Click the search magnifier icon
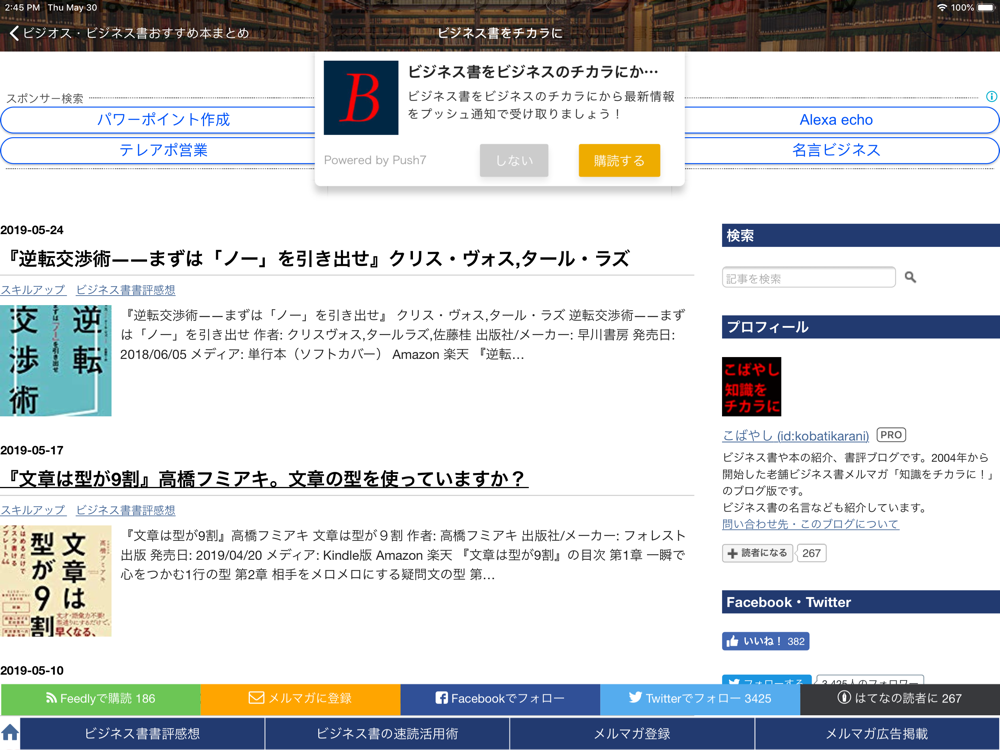Viewport: 1000px width, 750px height. (910, 277)
